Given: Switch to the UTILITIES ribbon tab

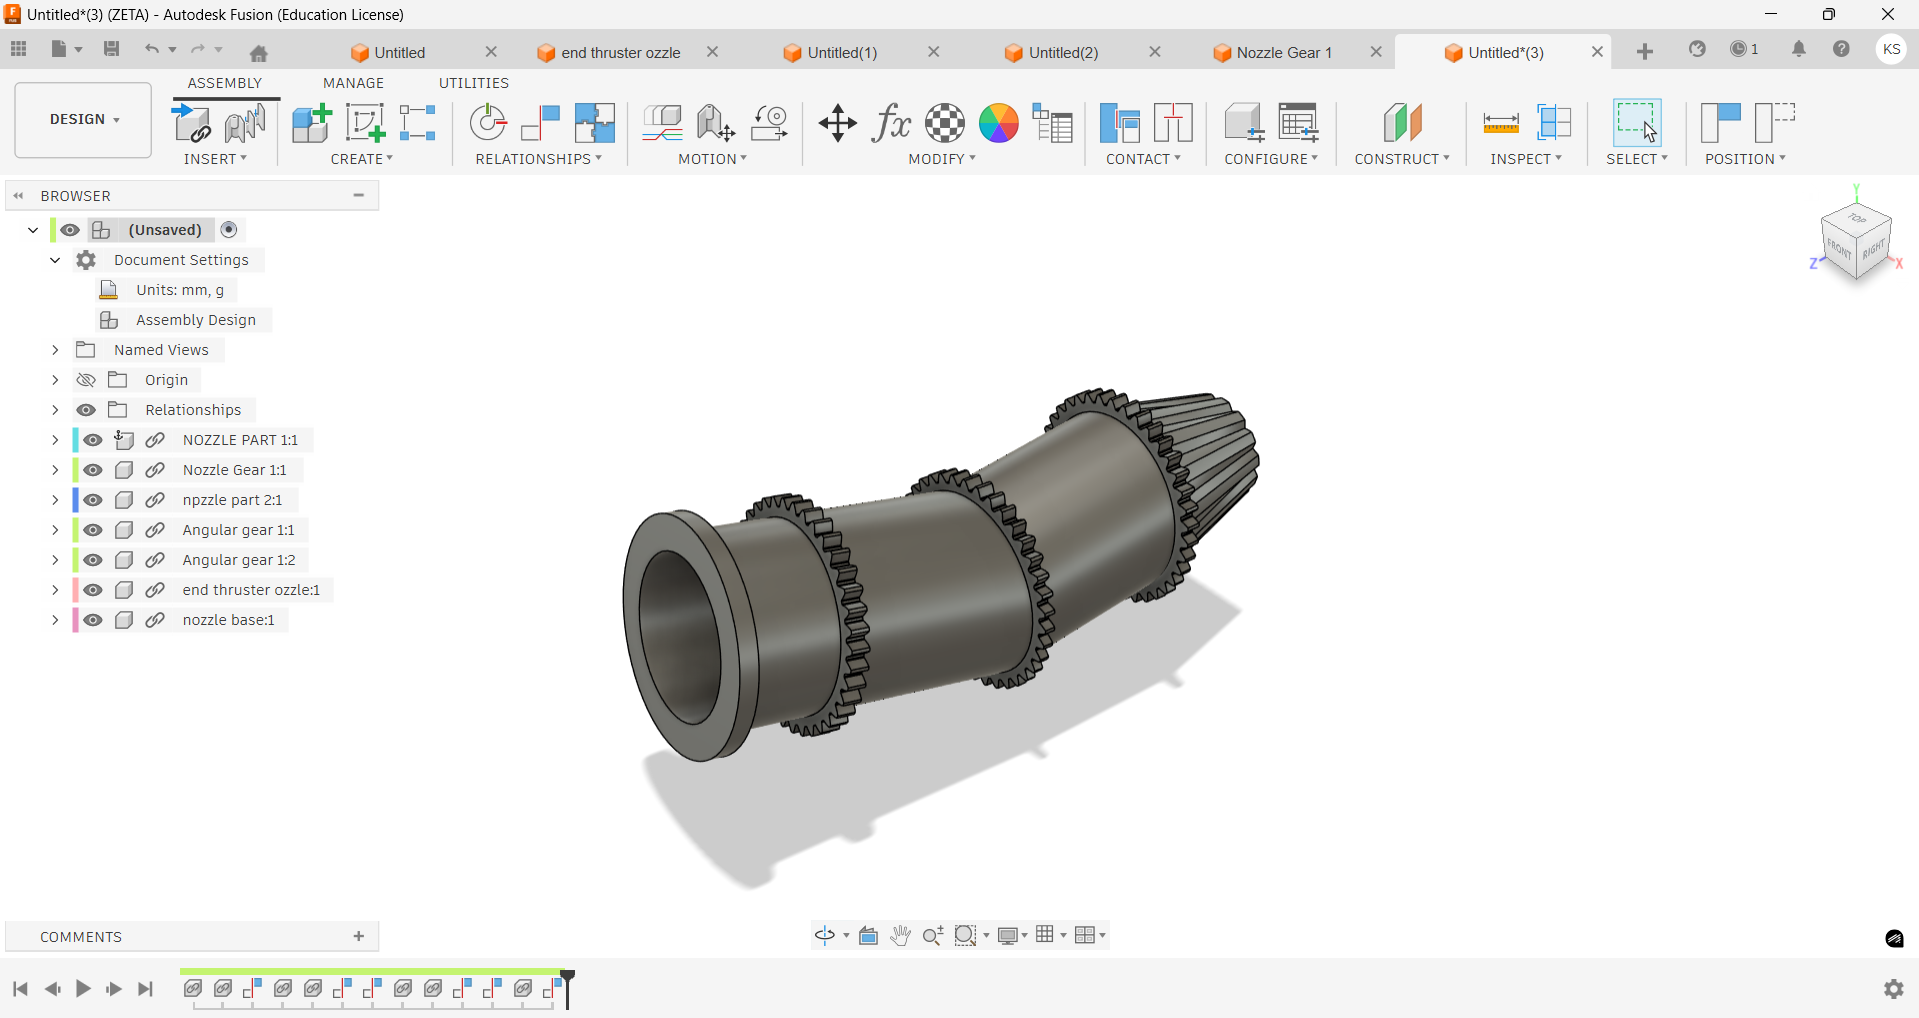Looking at the screenshot, I should coord(474,83).
